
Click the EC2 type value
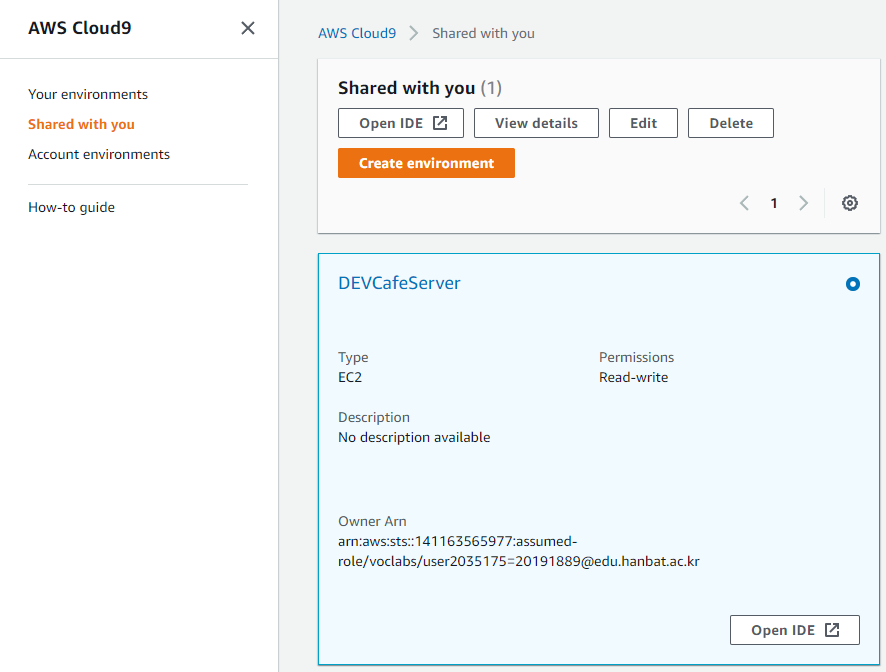[x=350, y=378]
